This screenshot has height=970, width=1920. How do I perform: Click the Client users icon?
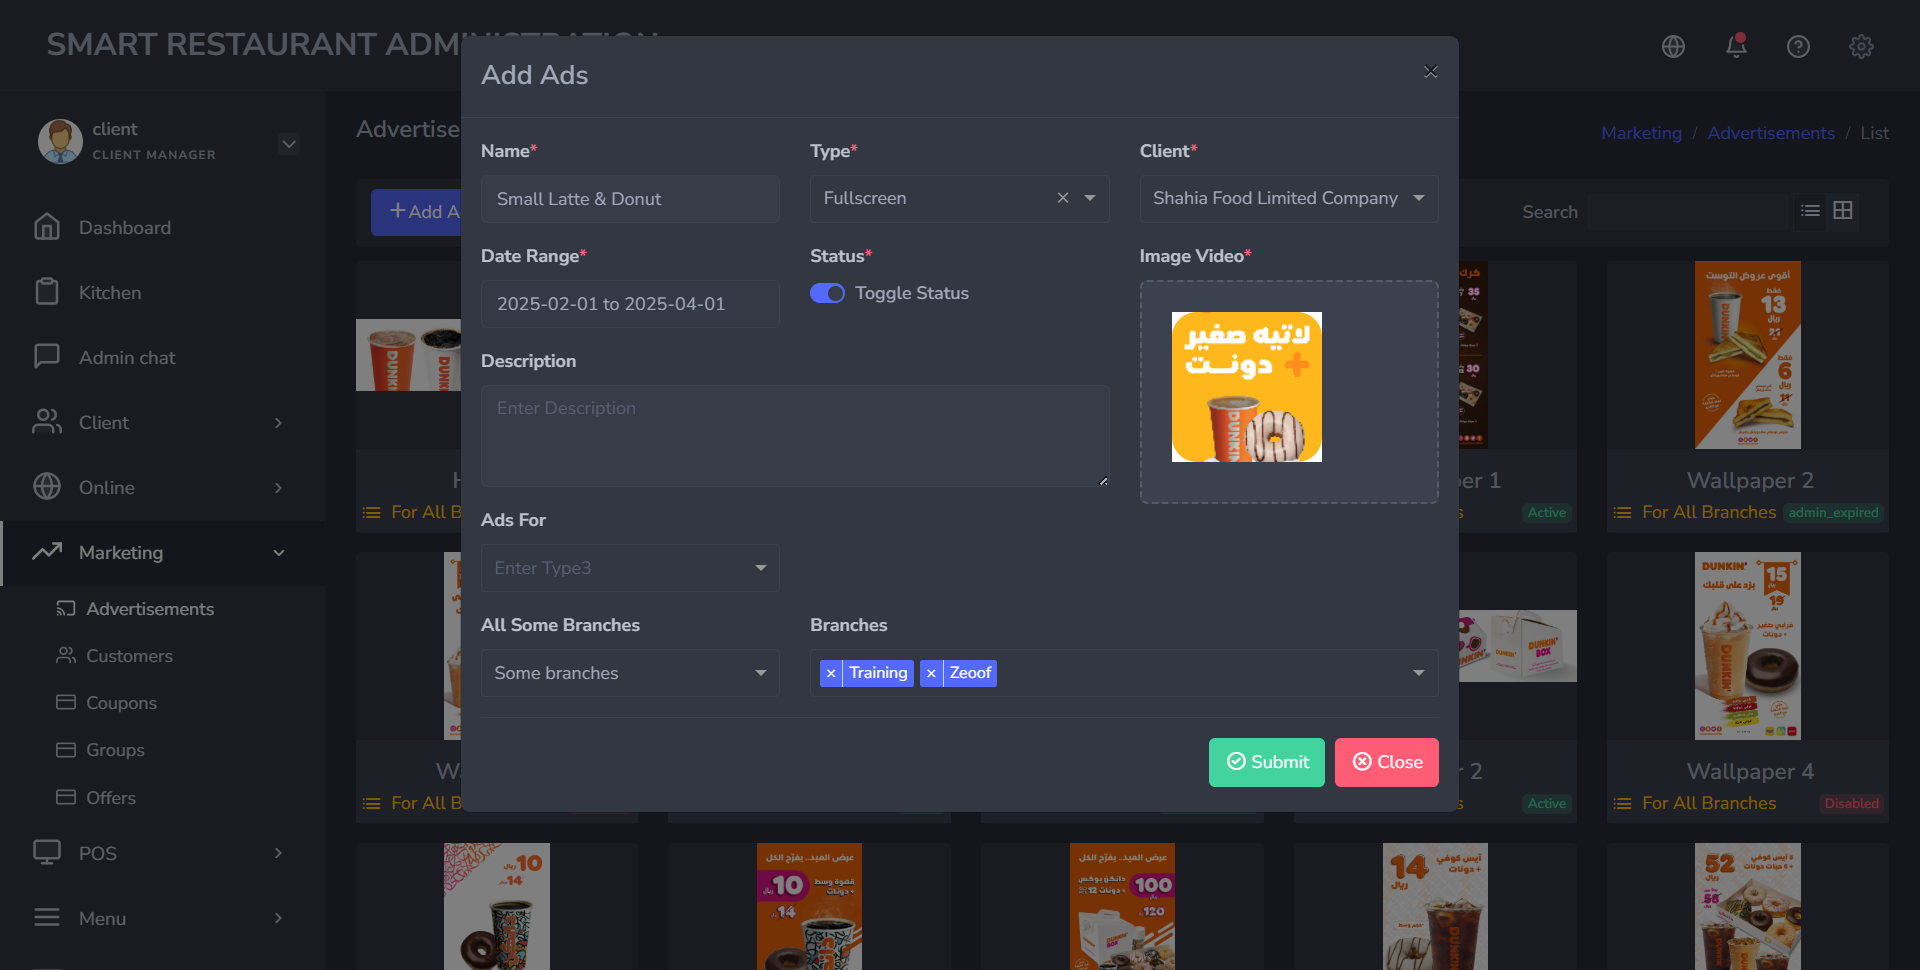[x=47, y=422]
